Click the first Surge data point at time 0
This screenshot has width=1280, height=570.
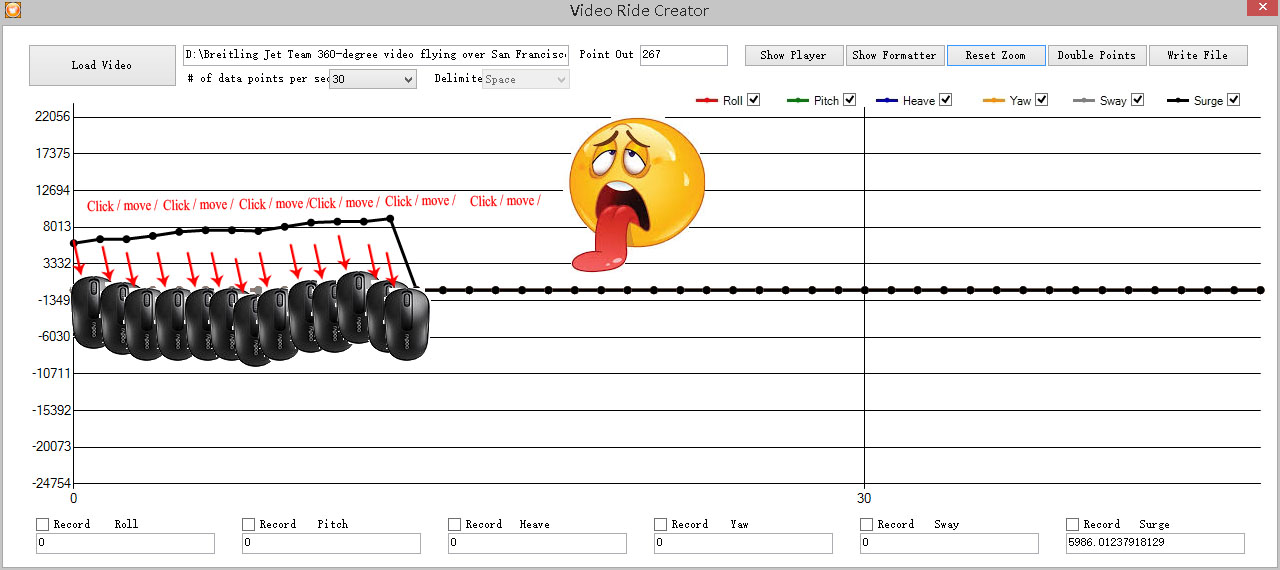coord(73,243)
